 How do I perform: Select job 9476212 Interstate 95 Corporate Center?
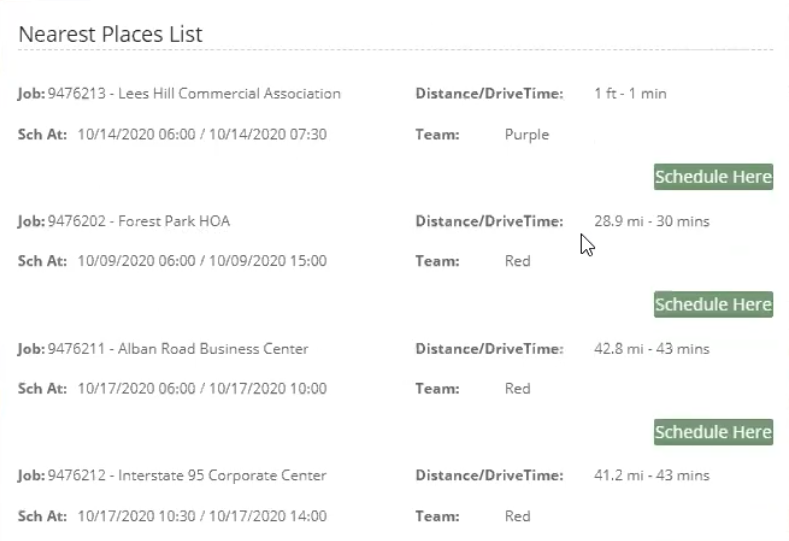[187, 476]
